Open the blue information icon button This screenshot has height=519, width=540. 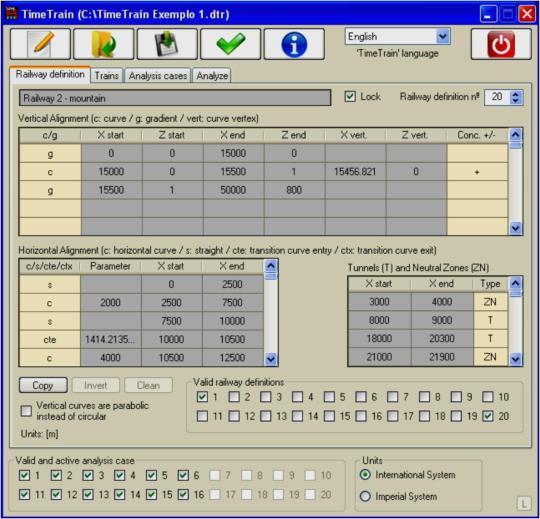(x=294, y=44)
